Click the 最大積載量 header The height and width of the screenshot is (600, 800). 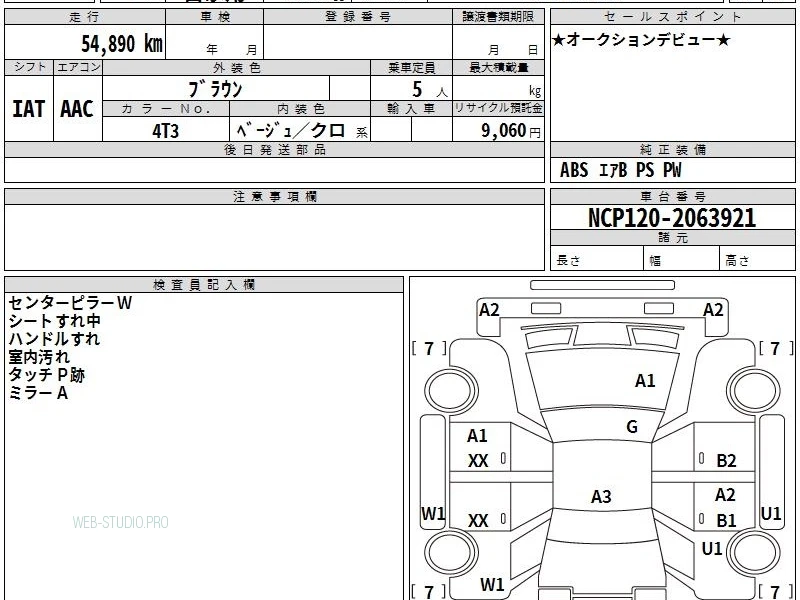click(x=498, y=68)
